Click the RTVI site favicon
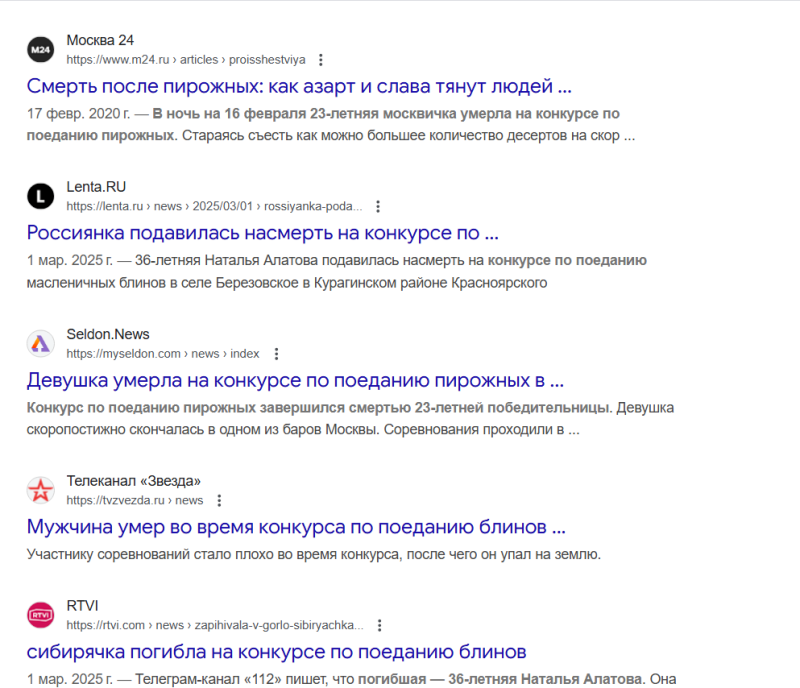 [x=40, y=615]
